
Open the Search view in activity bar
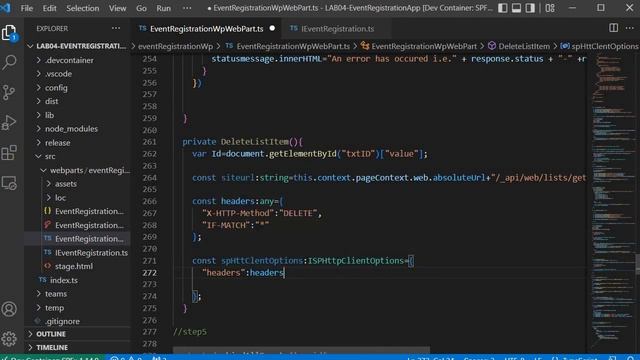[x=9, y=62]
